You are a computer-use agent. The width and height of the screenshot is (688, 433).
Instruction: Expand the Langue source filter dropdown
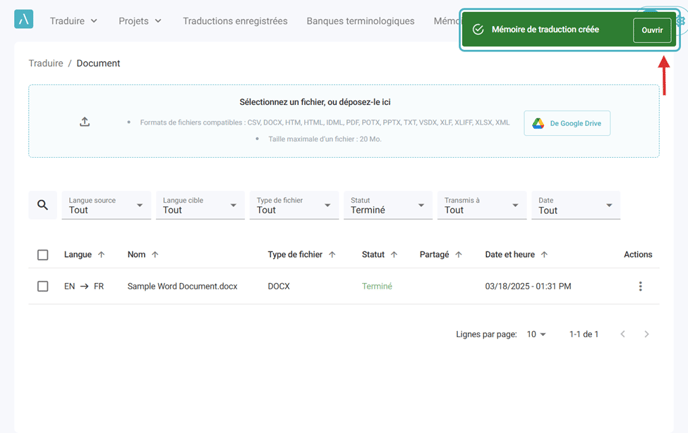click(x=106, y=205)
